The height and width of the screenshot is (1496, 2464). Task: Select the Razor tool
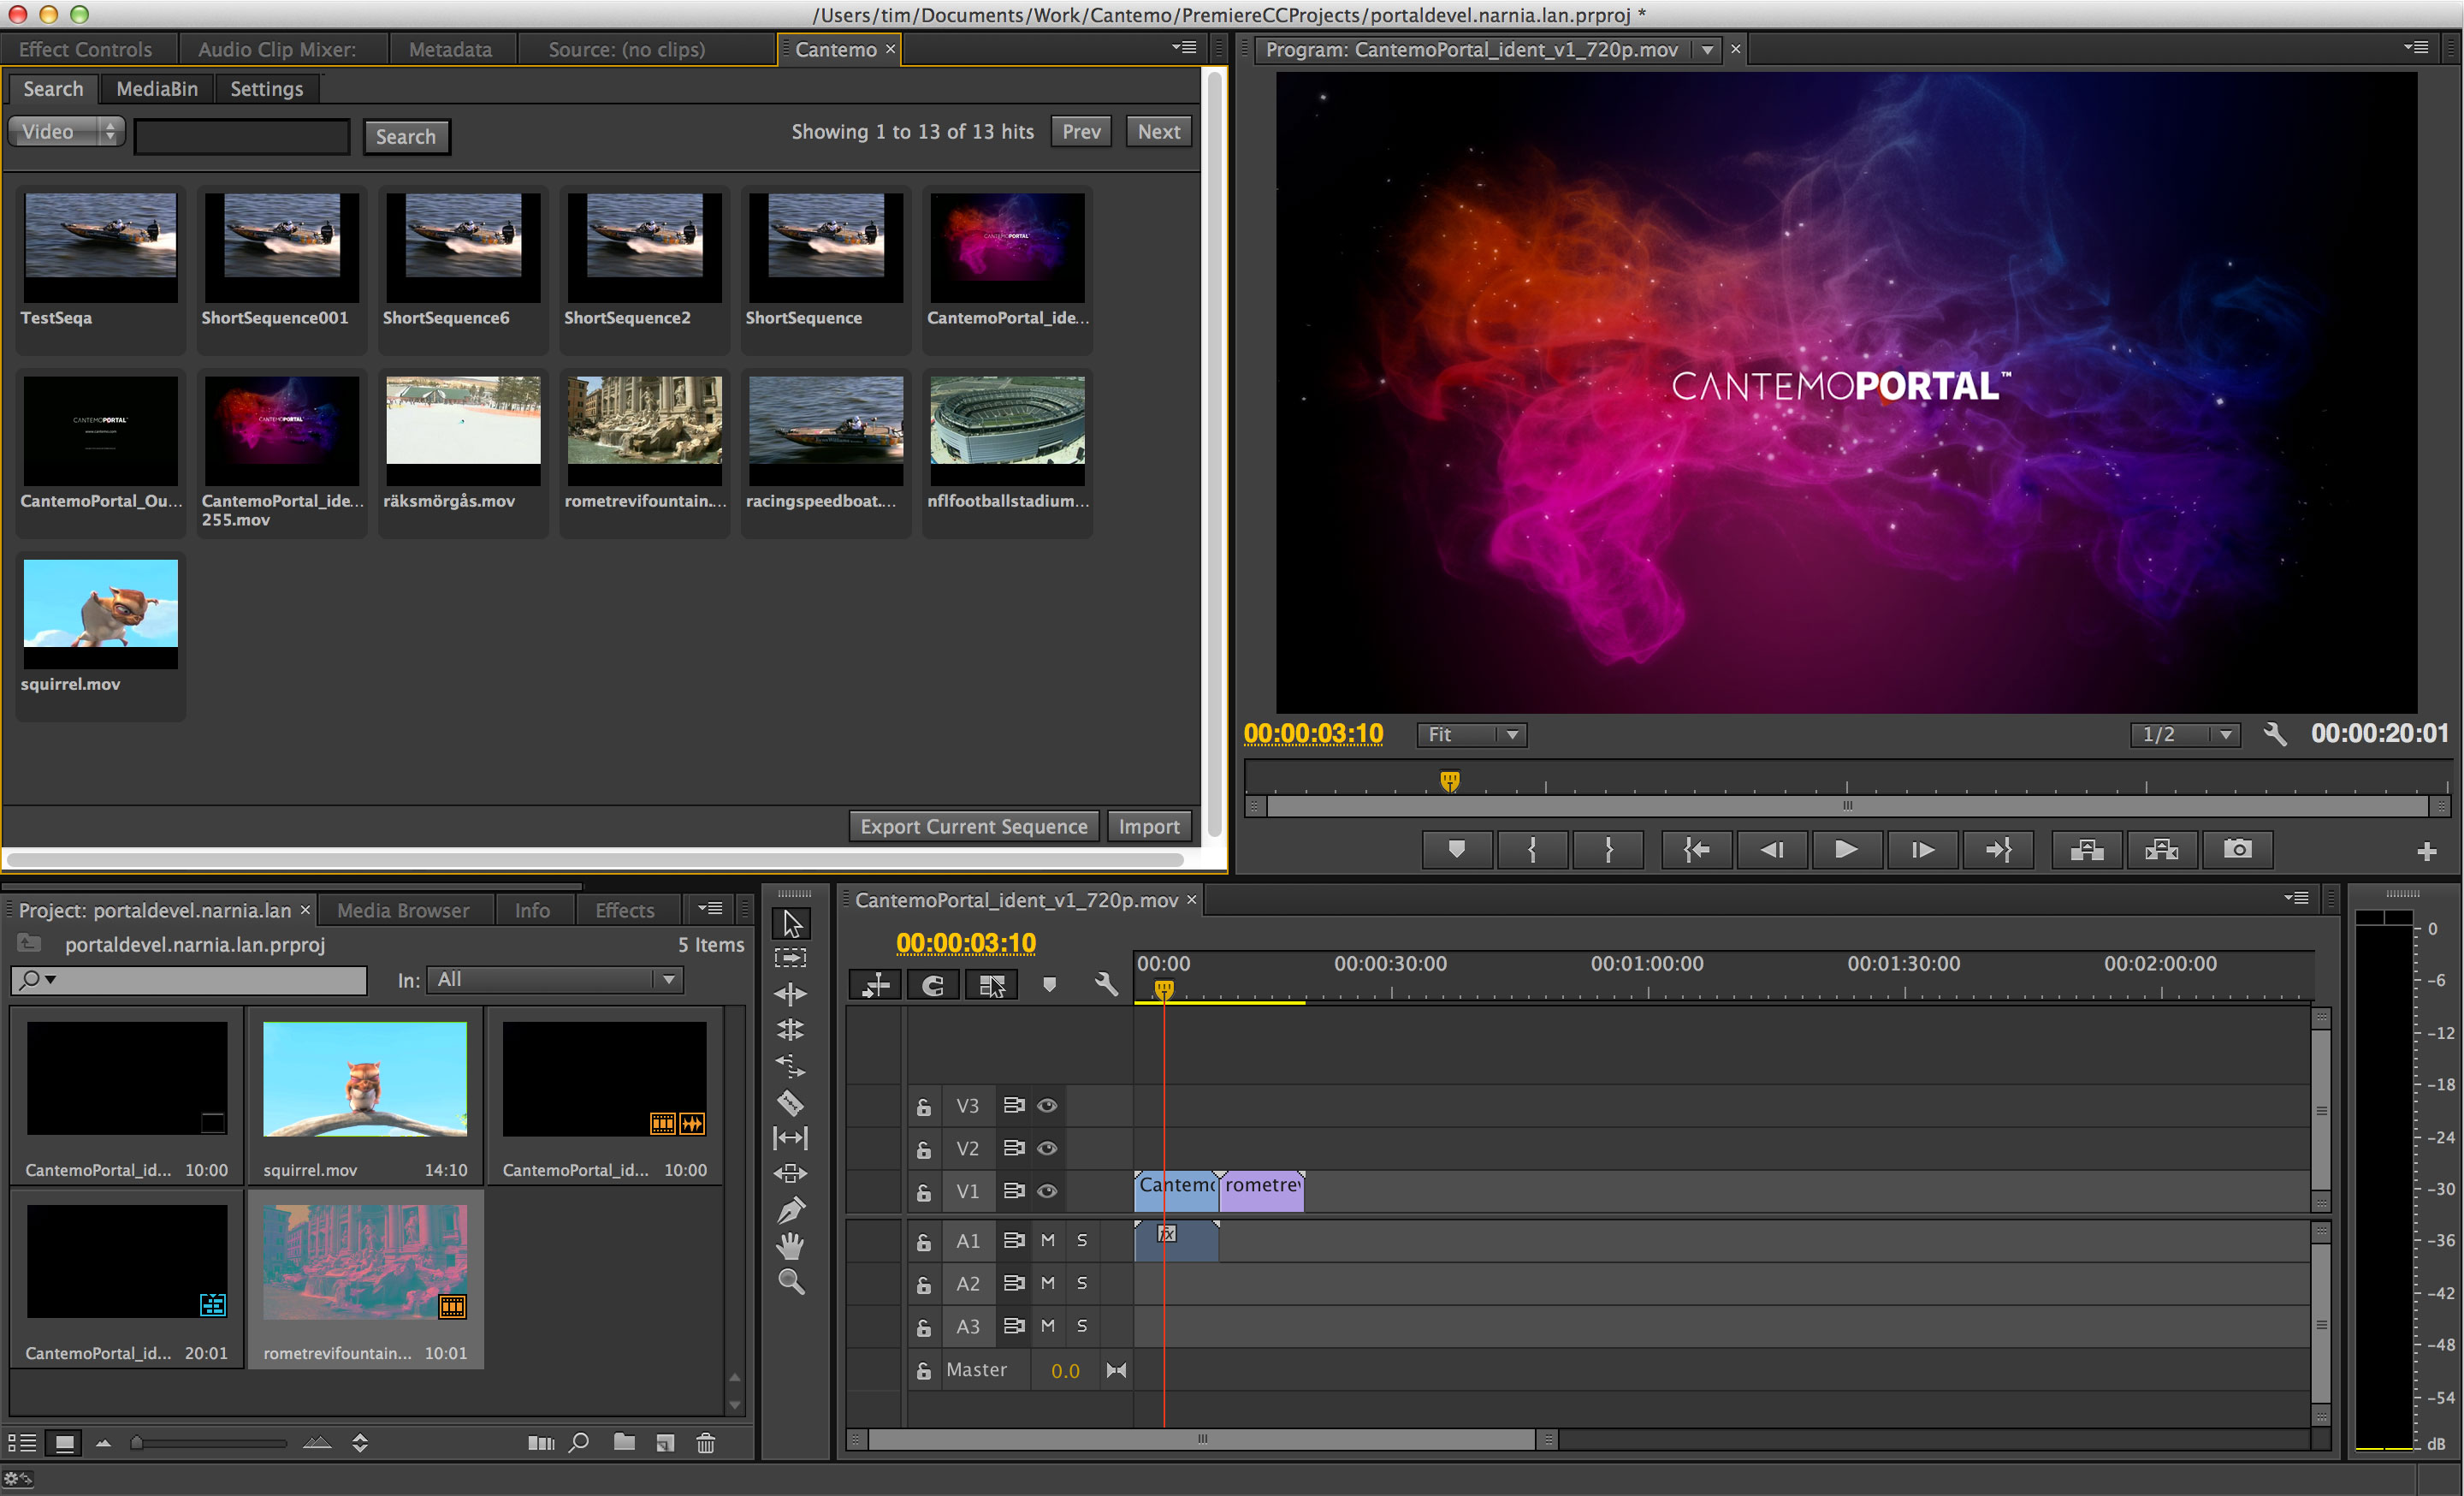point(790,1103)
